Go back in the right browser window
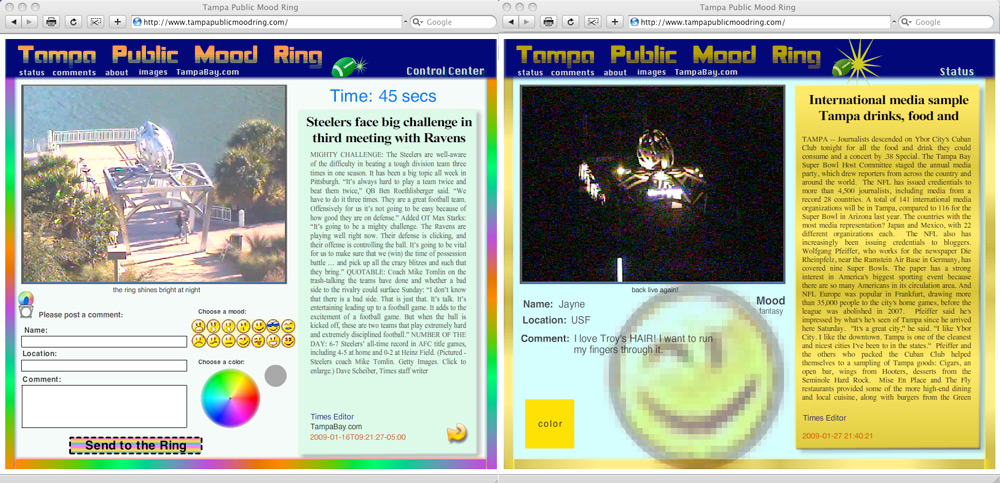The image size is (1000, 483). pos(514,21)
